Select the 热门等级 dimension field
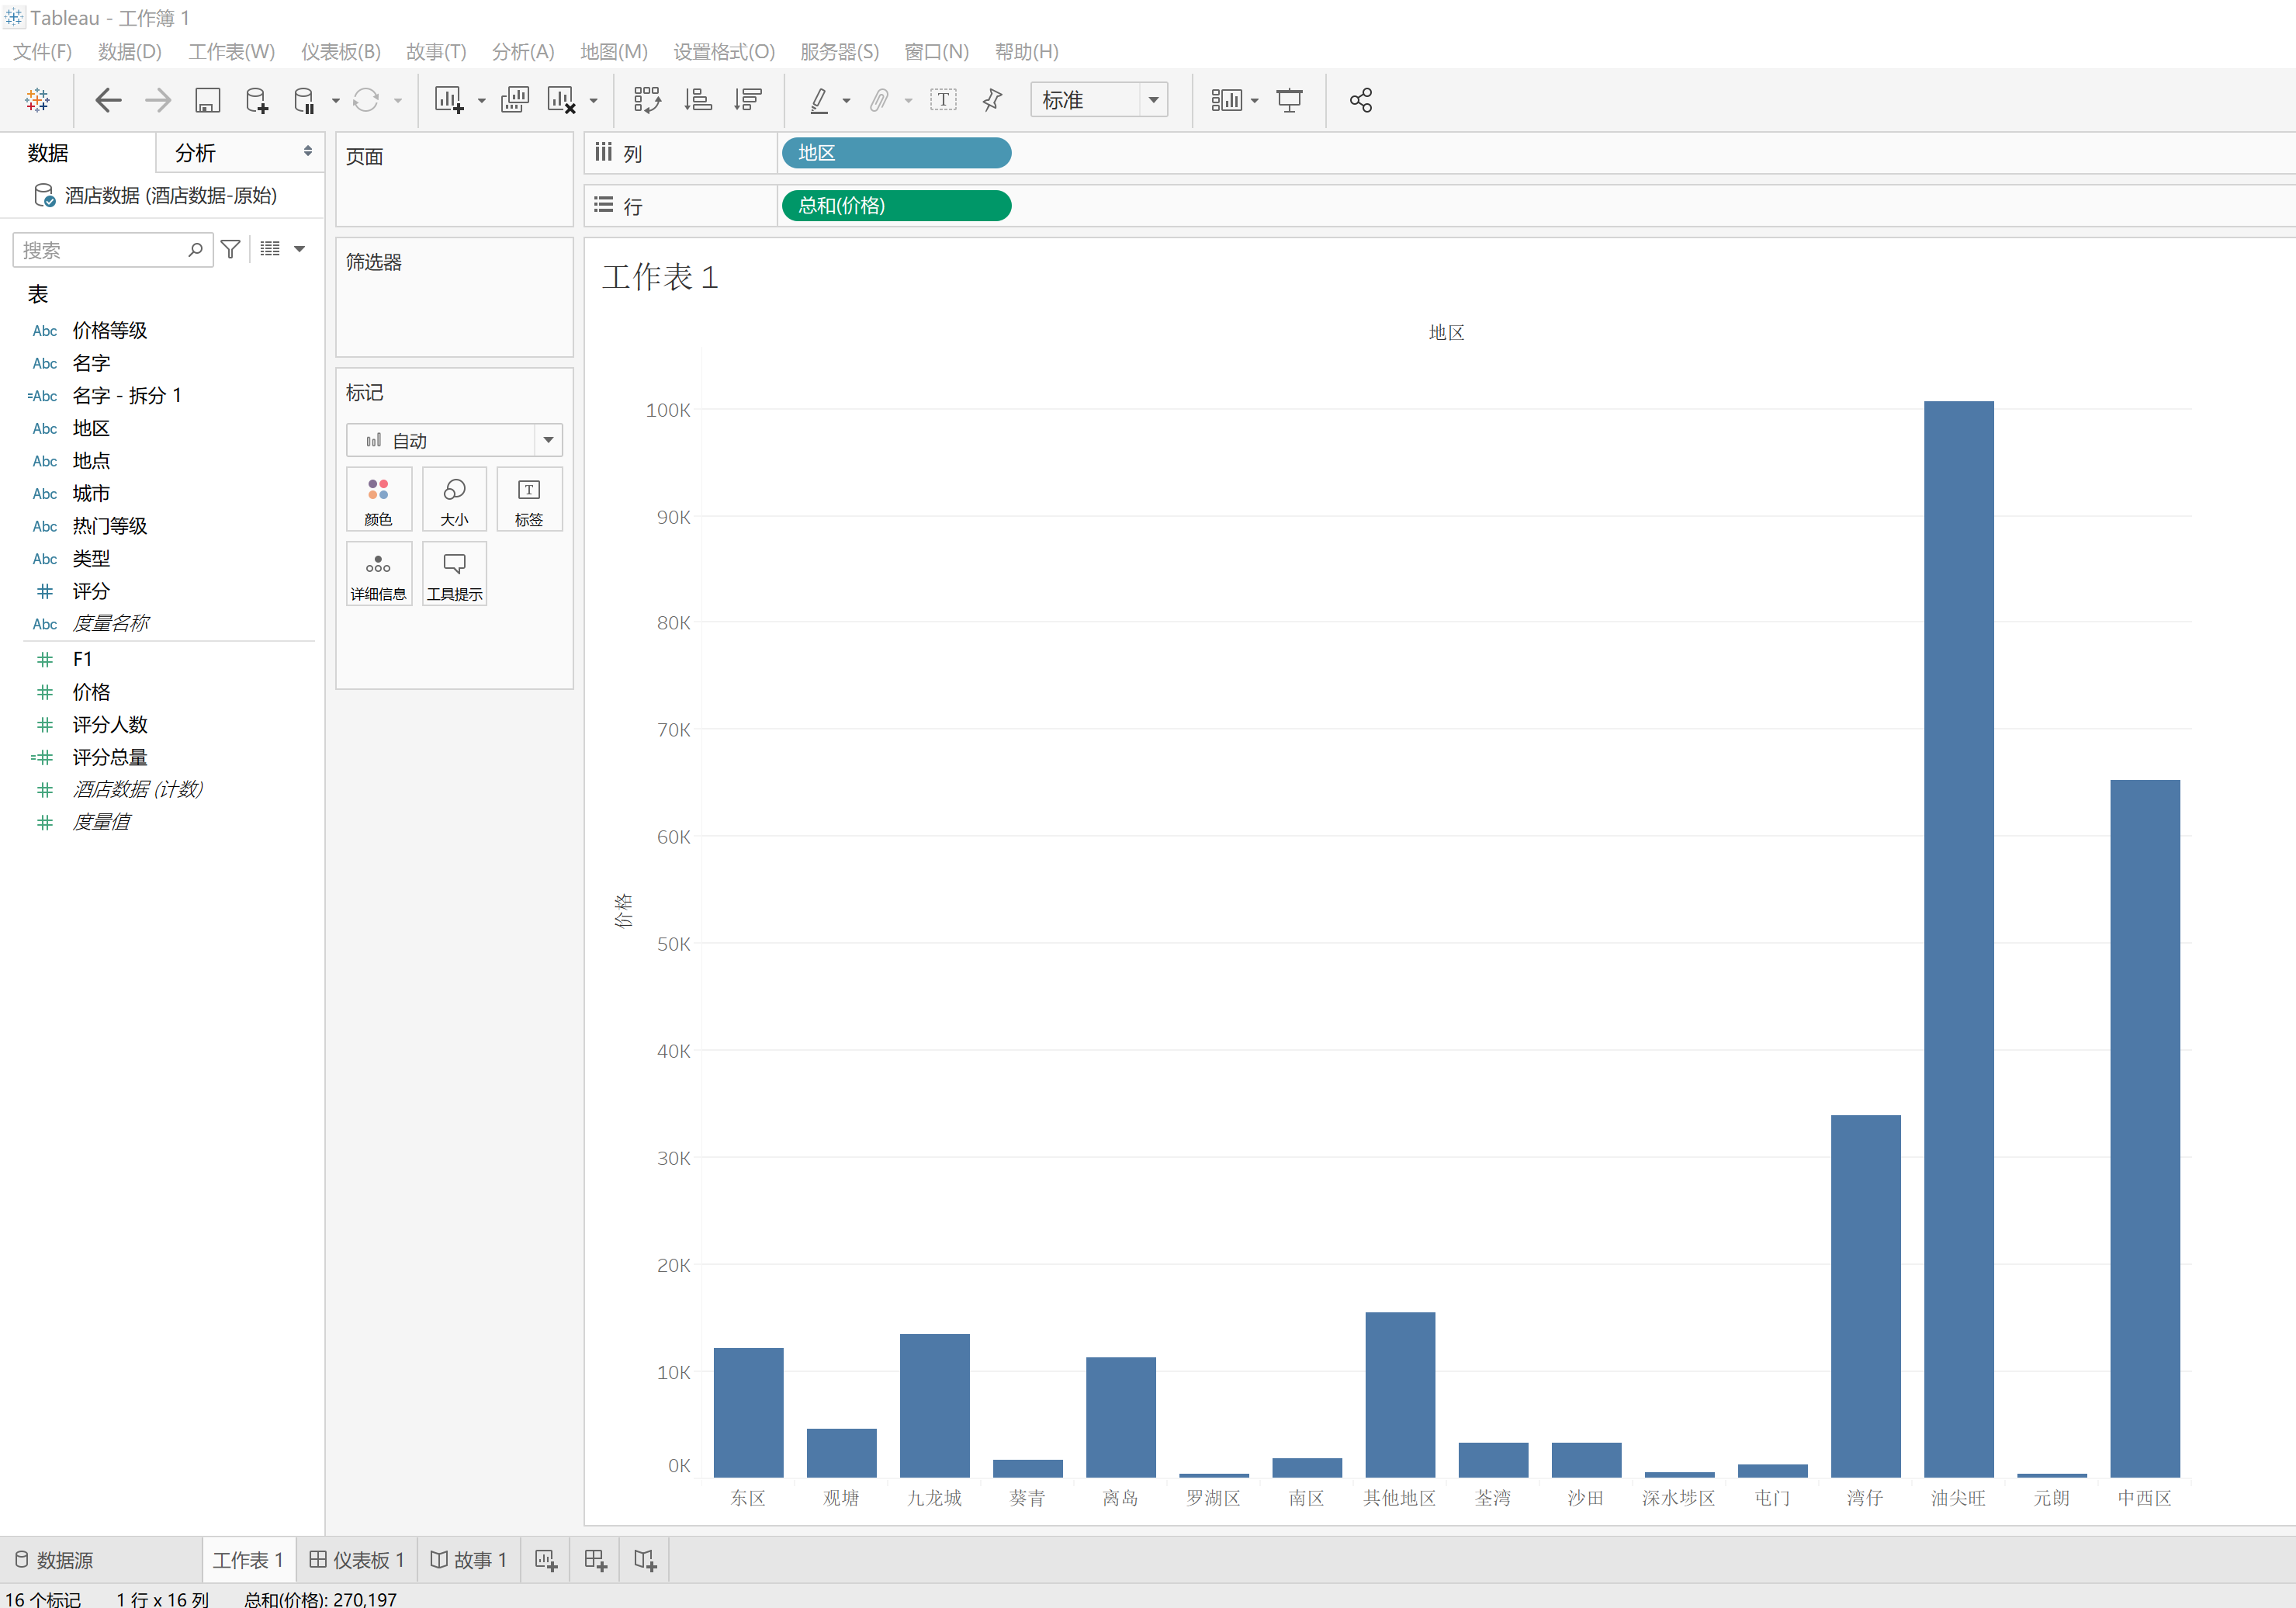Screen dimensions: 2296x1608 click(x=110, y=526)
